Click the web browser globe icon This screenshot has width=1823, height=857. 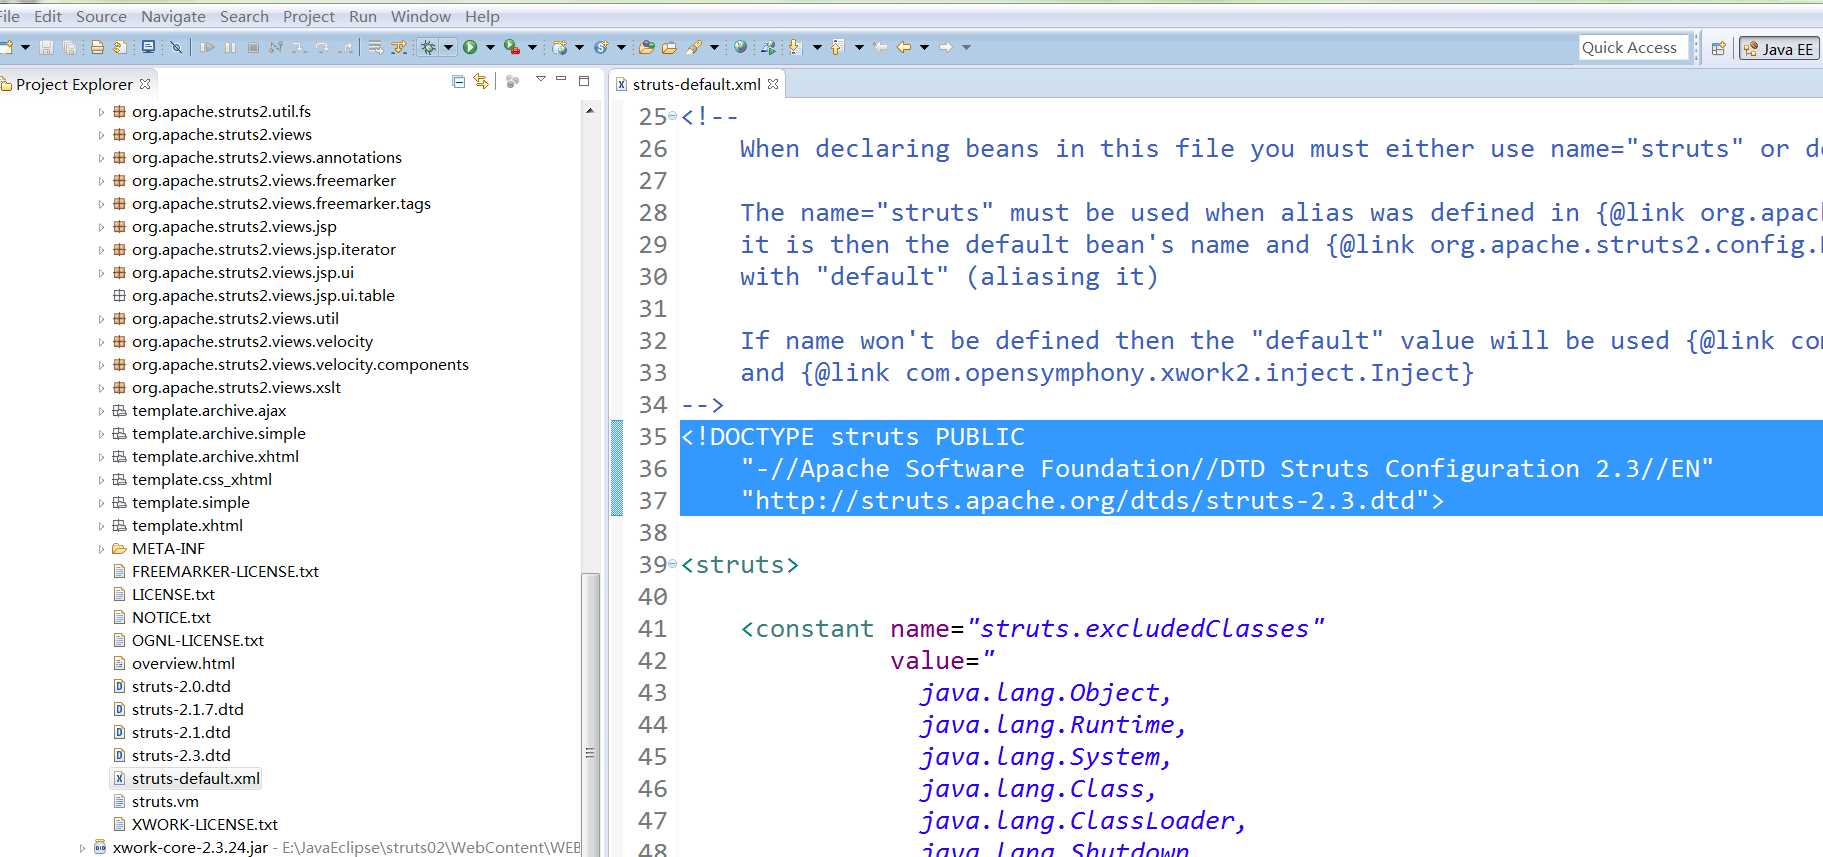[x=740, y=46]
